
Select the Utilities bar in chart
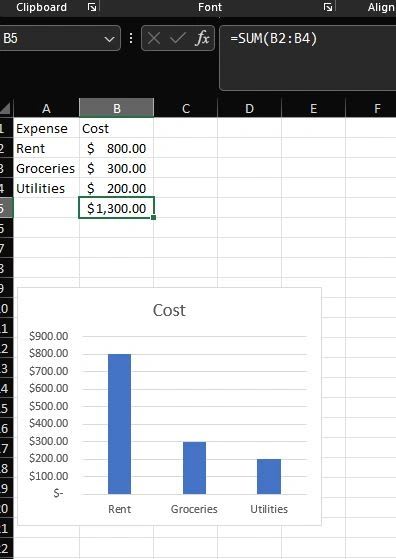[269, 476]
